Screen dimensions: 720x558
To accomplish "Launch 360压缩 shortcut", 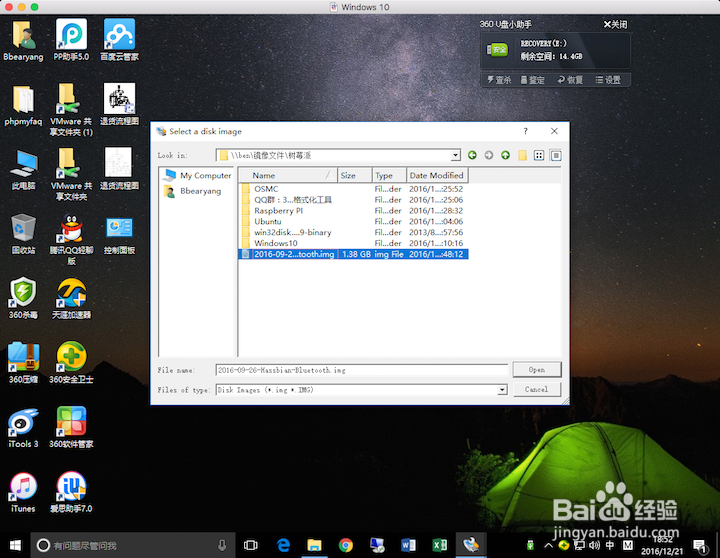I will (23, 363).
